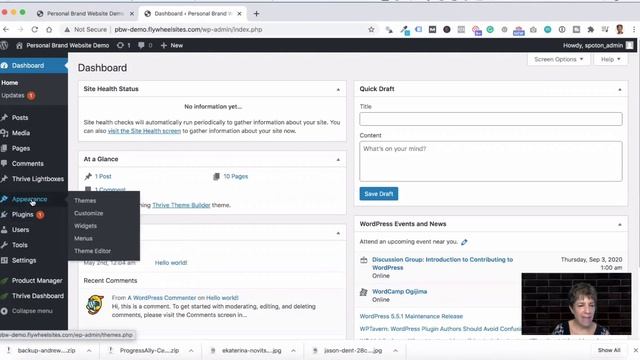Open the updates icon in admin bar

(x=123, y=45)
